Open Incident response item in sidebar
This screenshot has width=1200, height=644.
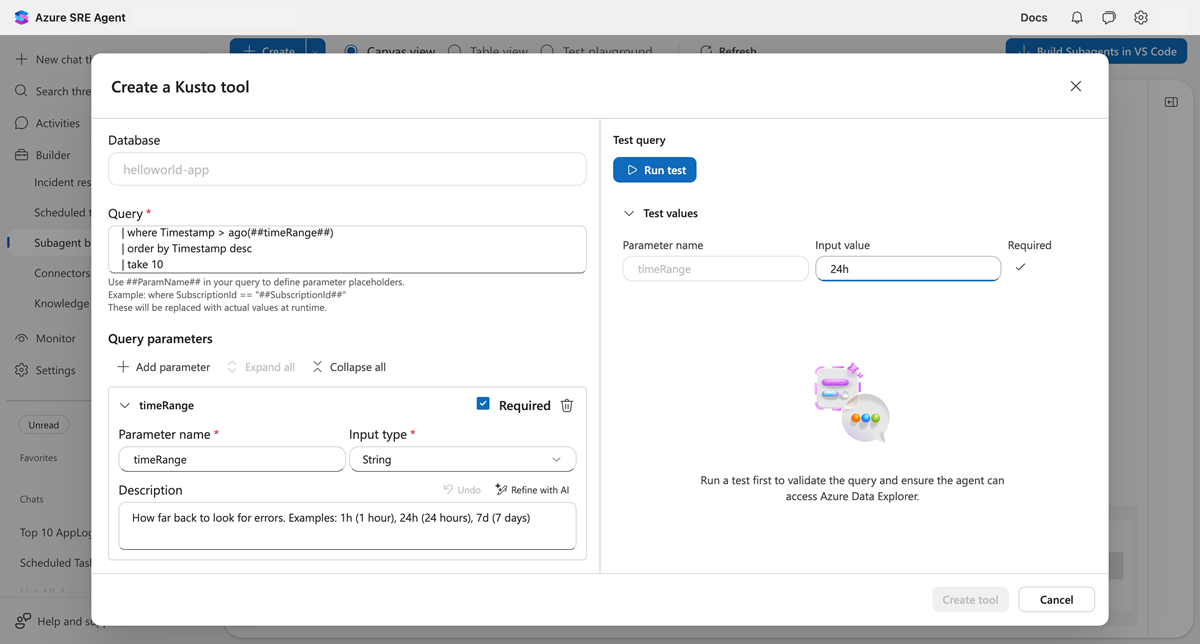[x=62, y=183]
